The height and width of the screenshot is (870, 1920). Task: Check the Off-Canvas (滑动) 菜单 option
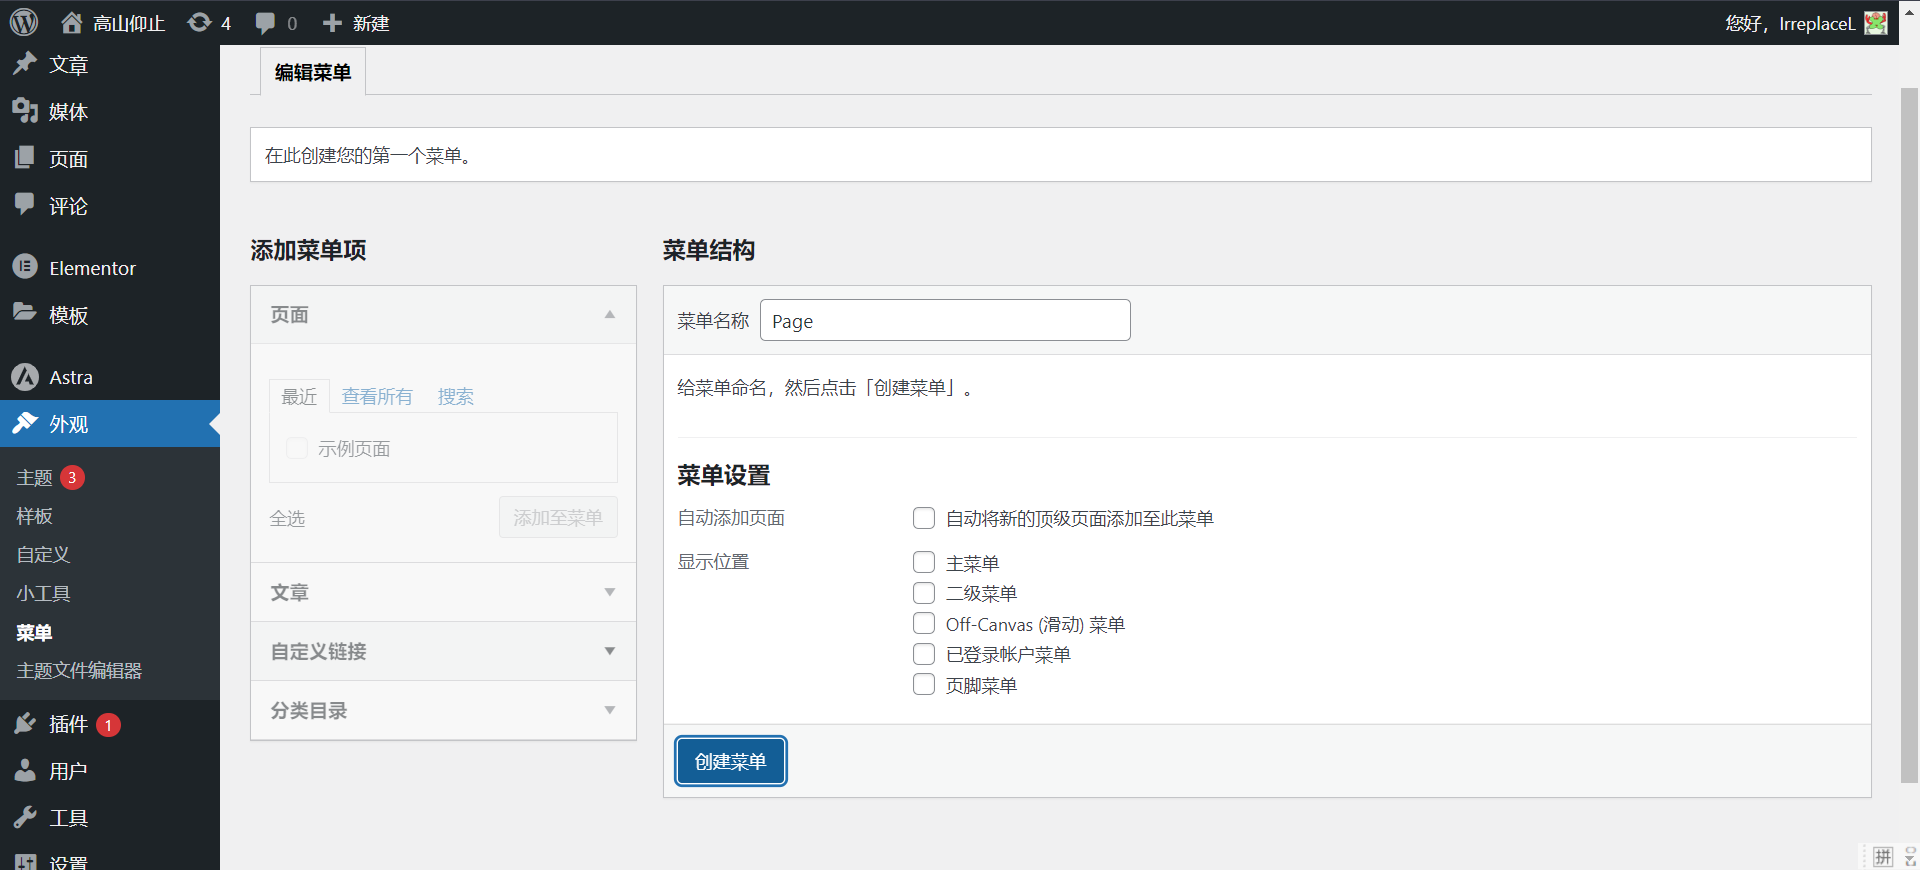[924, 623]
